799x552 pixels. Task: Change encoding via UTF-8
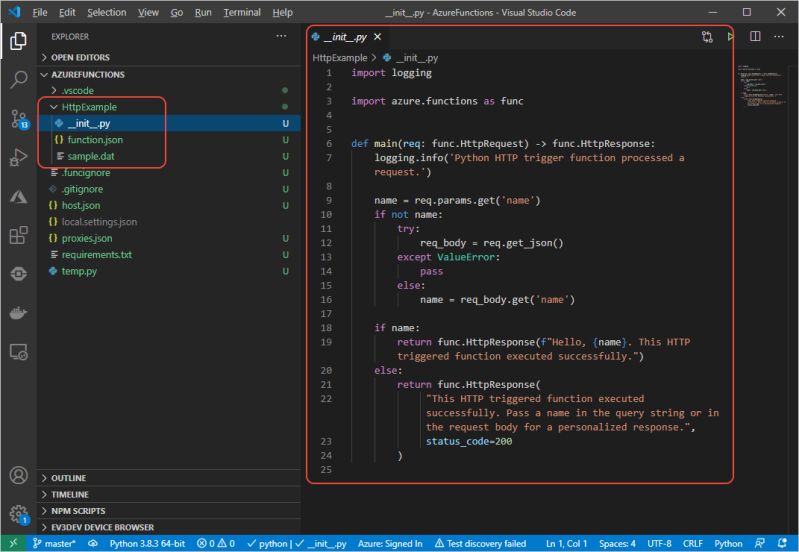click(659, 543)
